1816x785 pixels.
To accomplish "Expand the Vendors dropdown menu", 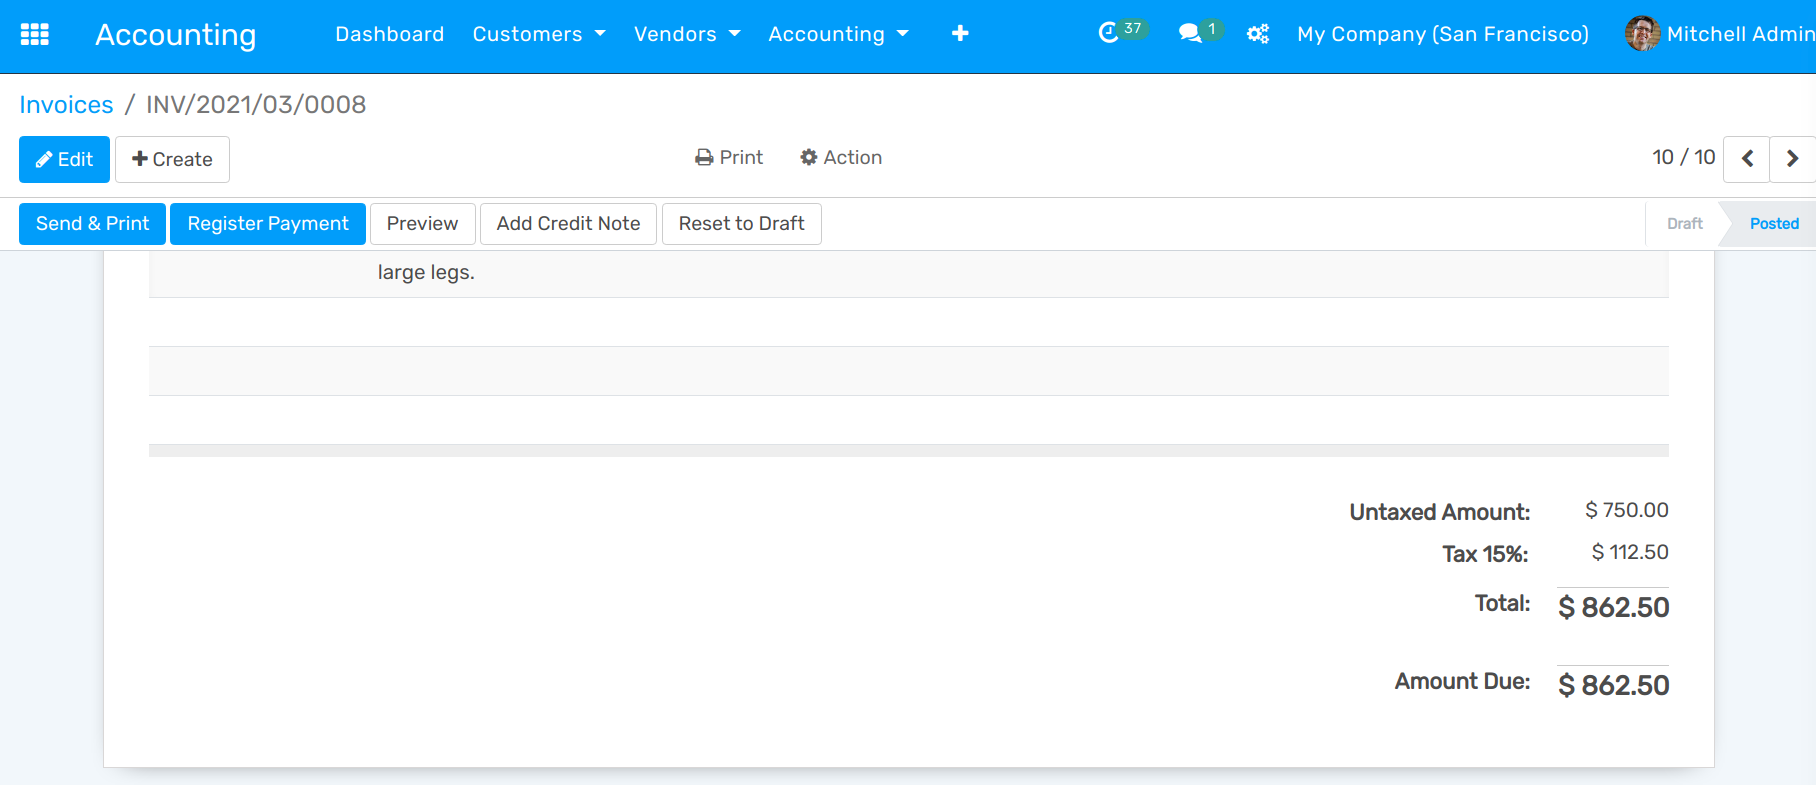I will tap(687, 34).
